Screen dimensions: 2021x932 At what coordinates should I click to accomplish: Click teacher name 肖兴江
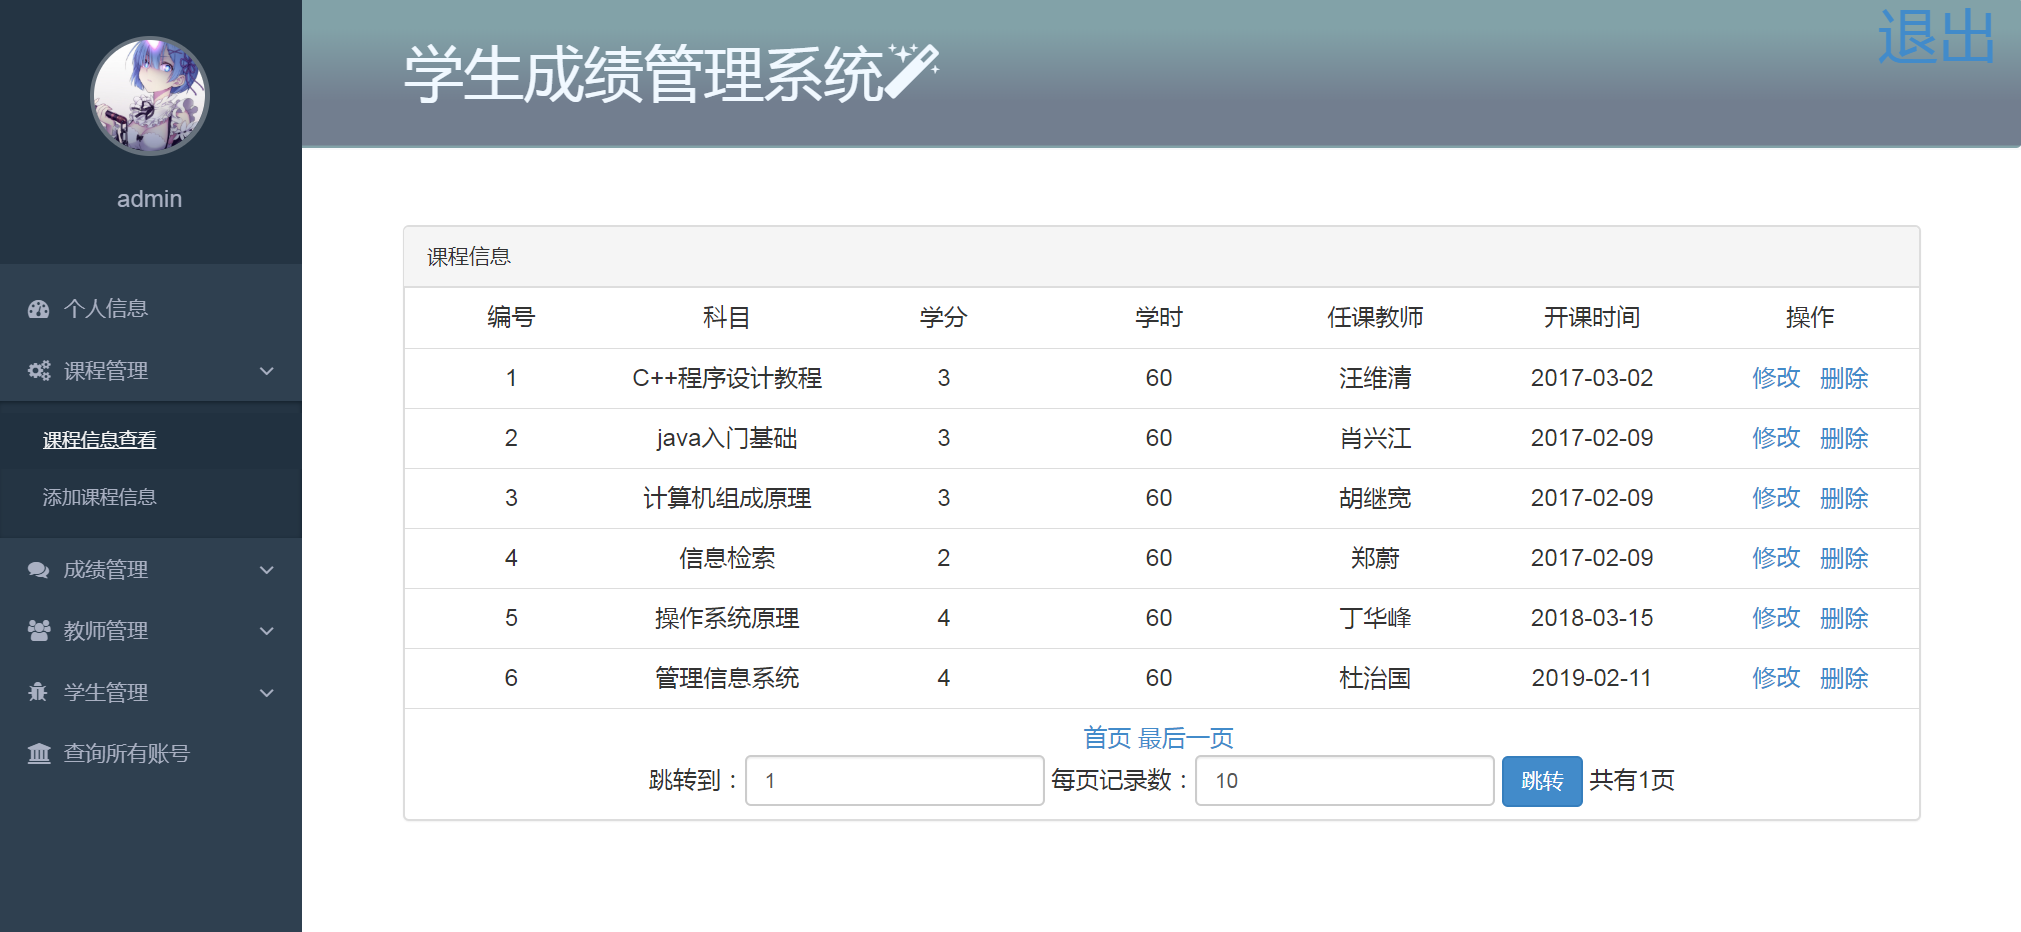(1375, 438)
